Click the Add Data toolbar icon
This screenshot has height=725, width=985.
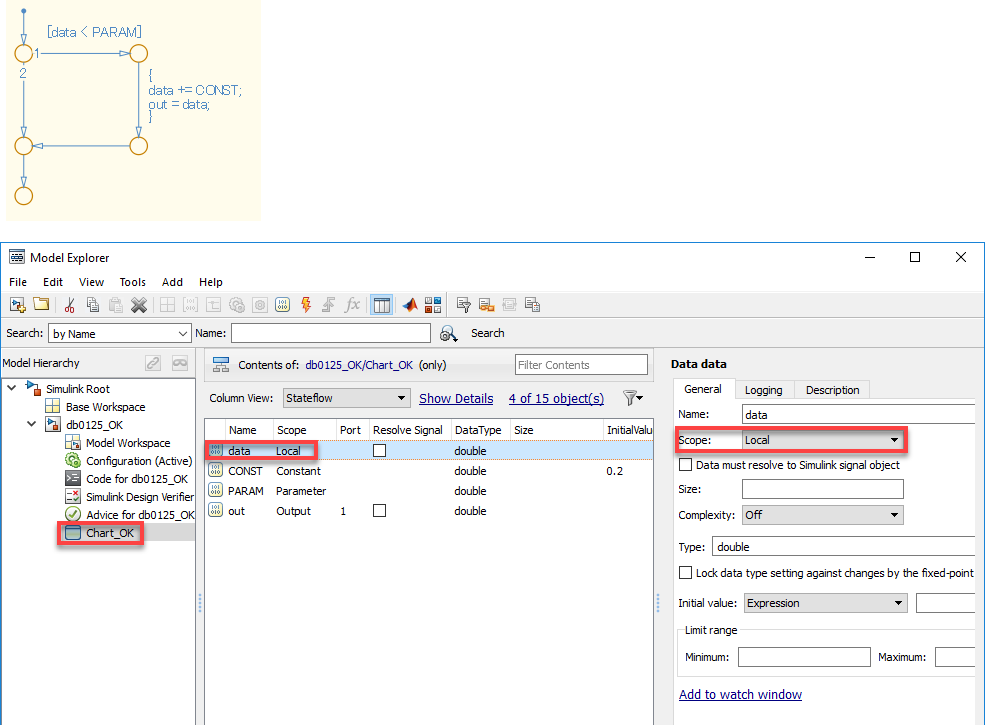283,305
